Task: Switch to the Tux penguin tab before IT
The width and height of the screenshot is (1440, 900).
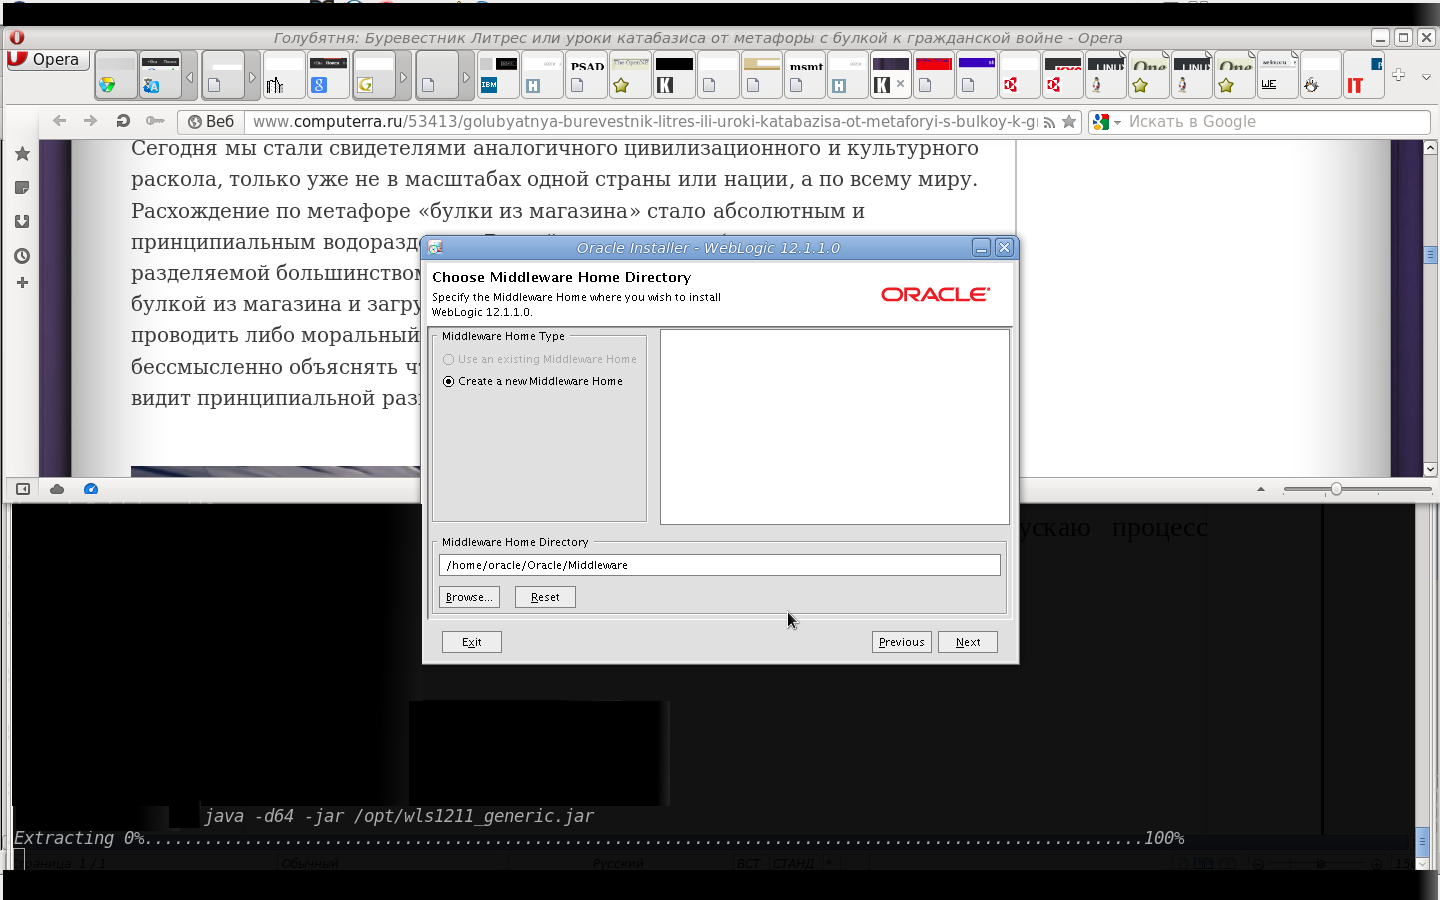Action: 1320,75
